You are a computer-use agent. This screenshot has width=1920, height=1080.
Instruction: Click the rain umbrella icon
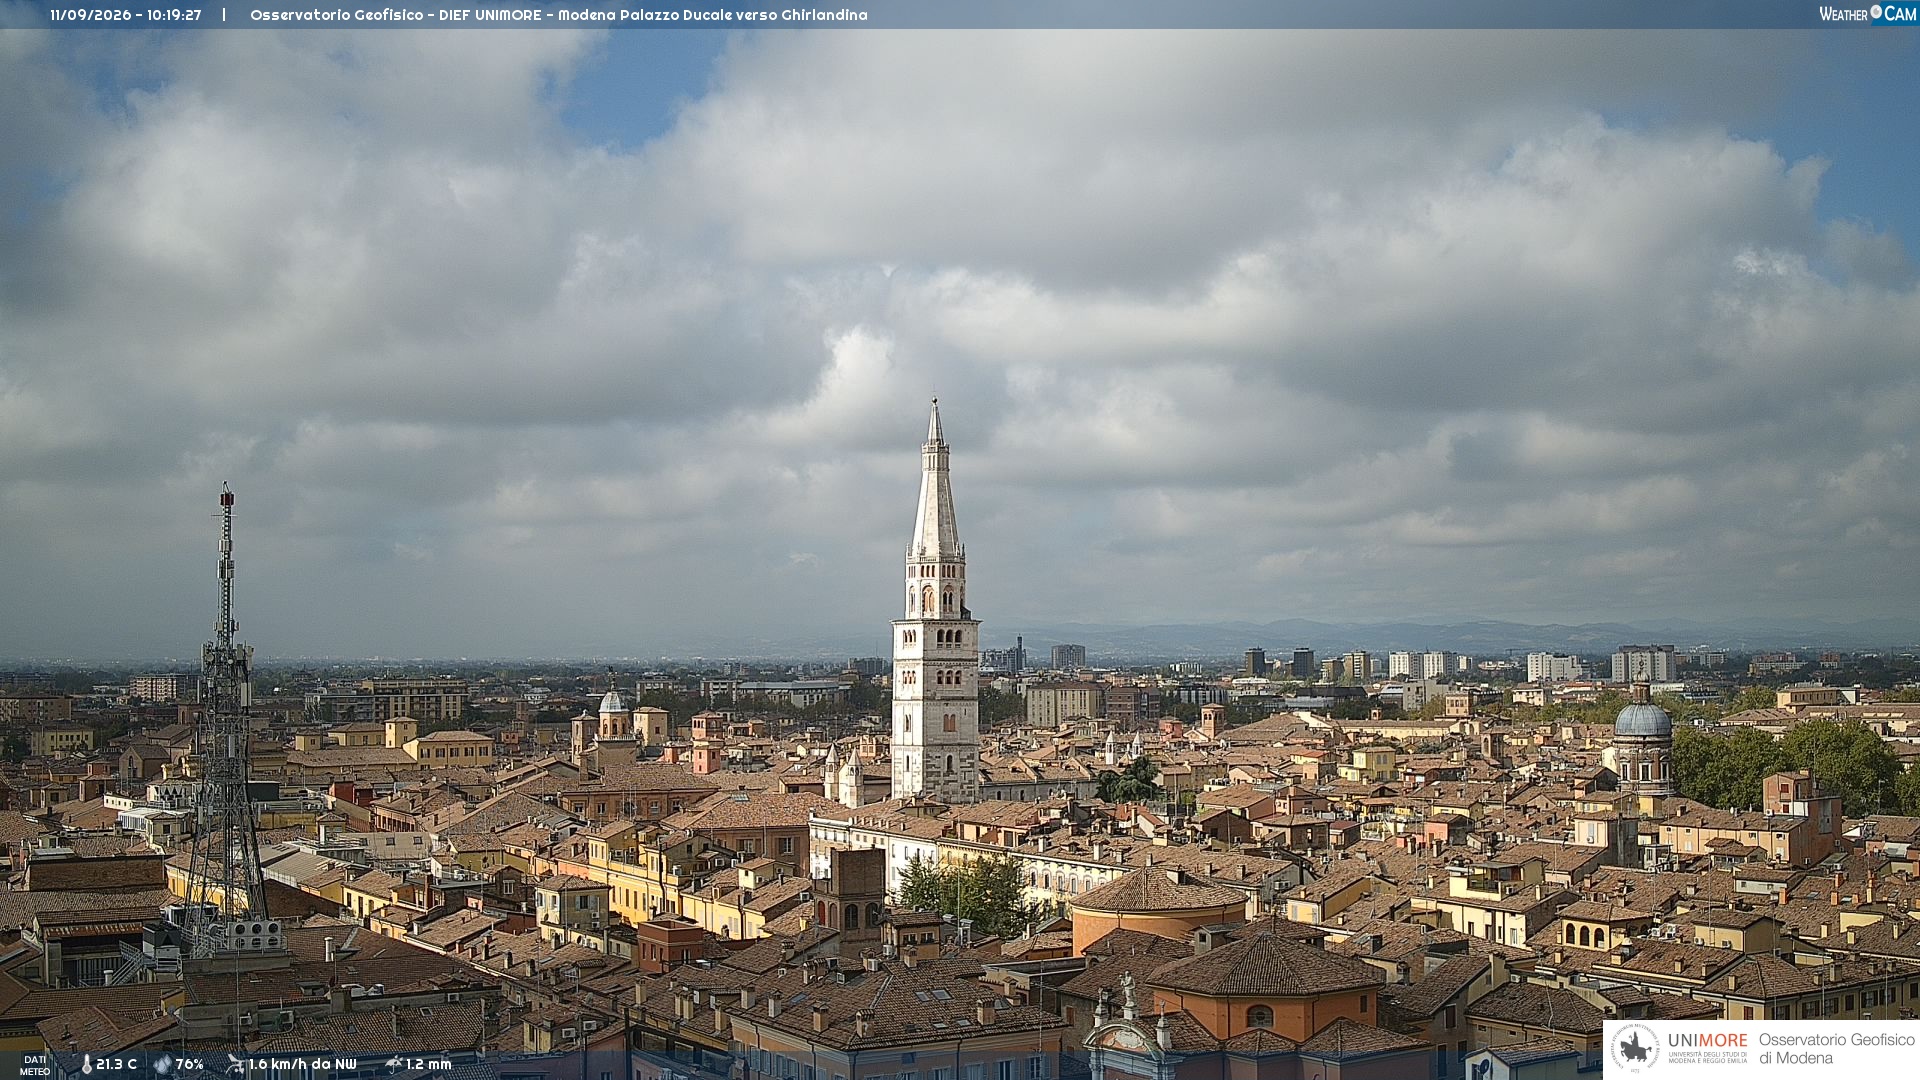pyautogui.click(x=394, y=1064)
